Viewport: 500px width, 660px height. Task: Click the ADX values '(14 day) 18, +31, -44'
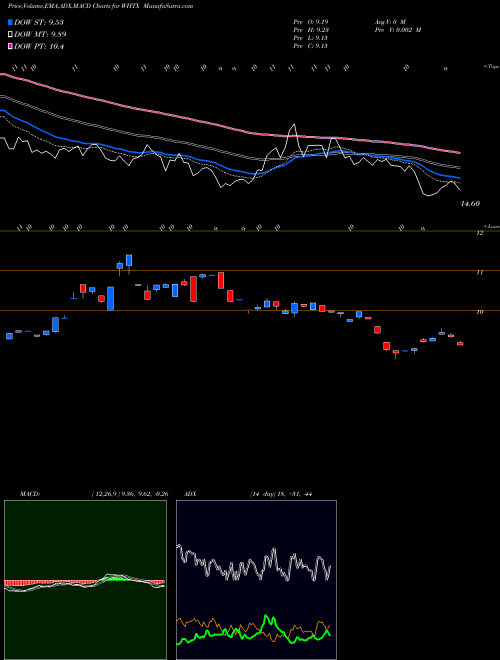pyautogui.click(x=280, y=494)
